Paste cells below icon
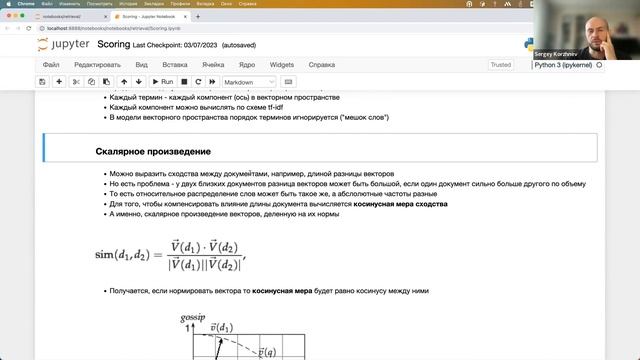This screenshot has width=640, height=360. pos(106,82)
